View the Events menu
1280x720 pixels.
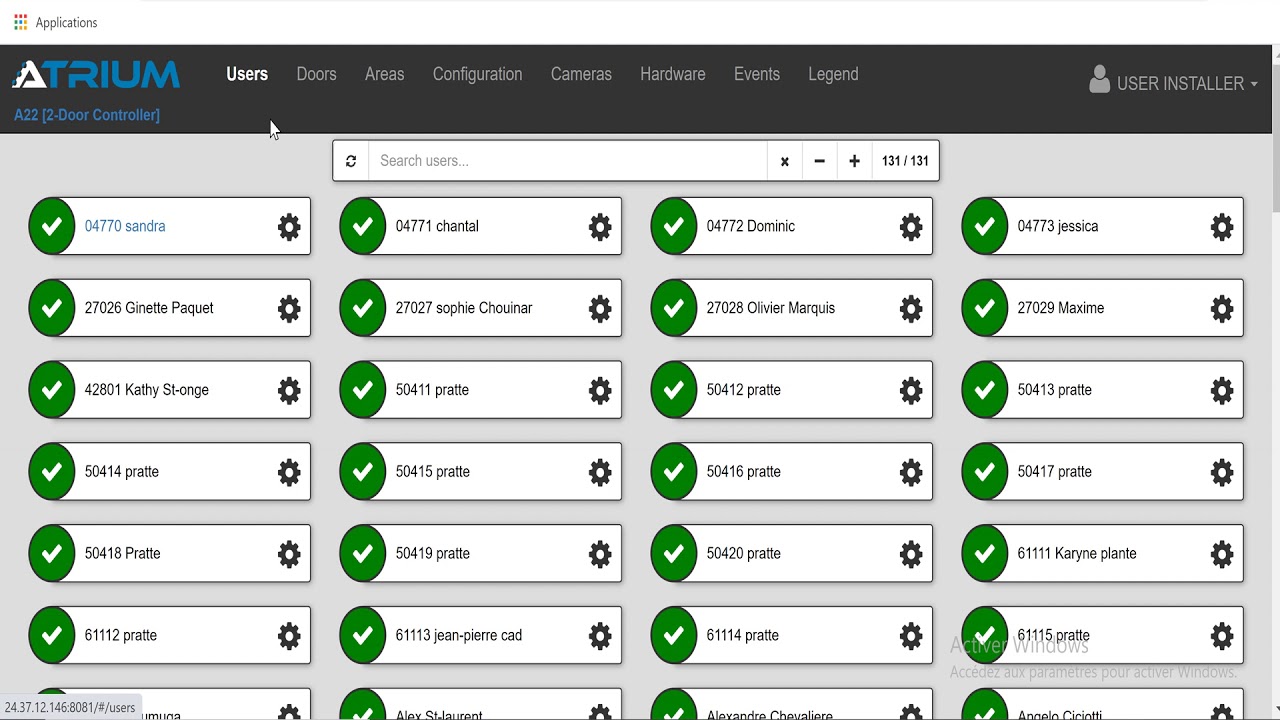757,74
